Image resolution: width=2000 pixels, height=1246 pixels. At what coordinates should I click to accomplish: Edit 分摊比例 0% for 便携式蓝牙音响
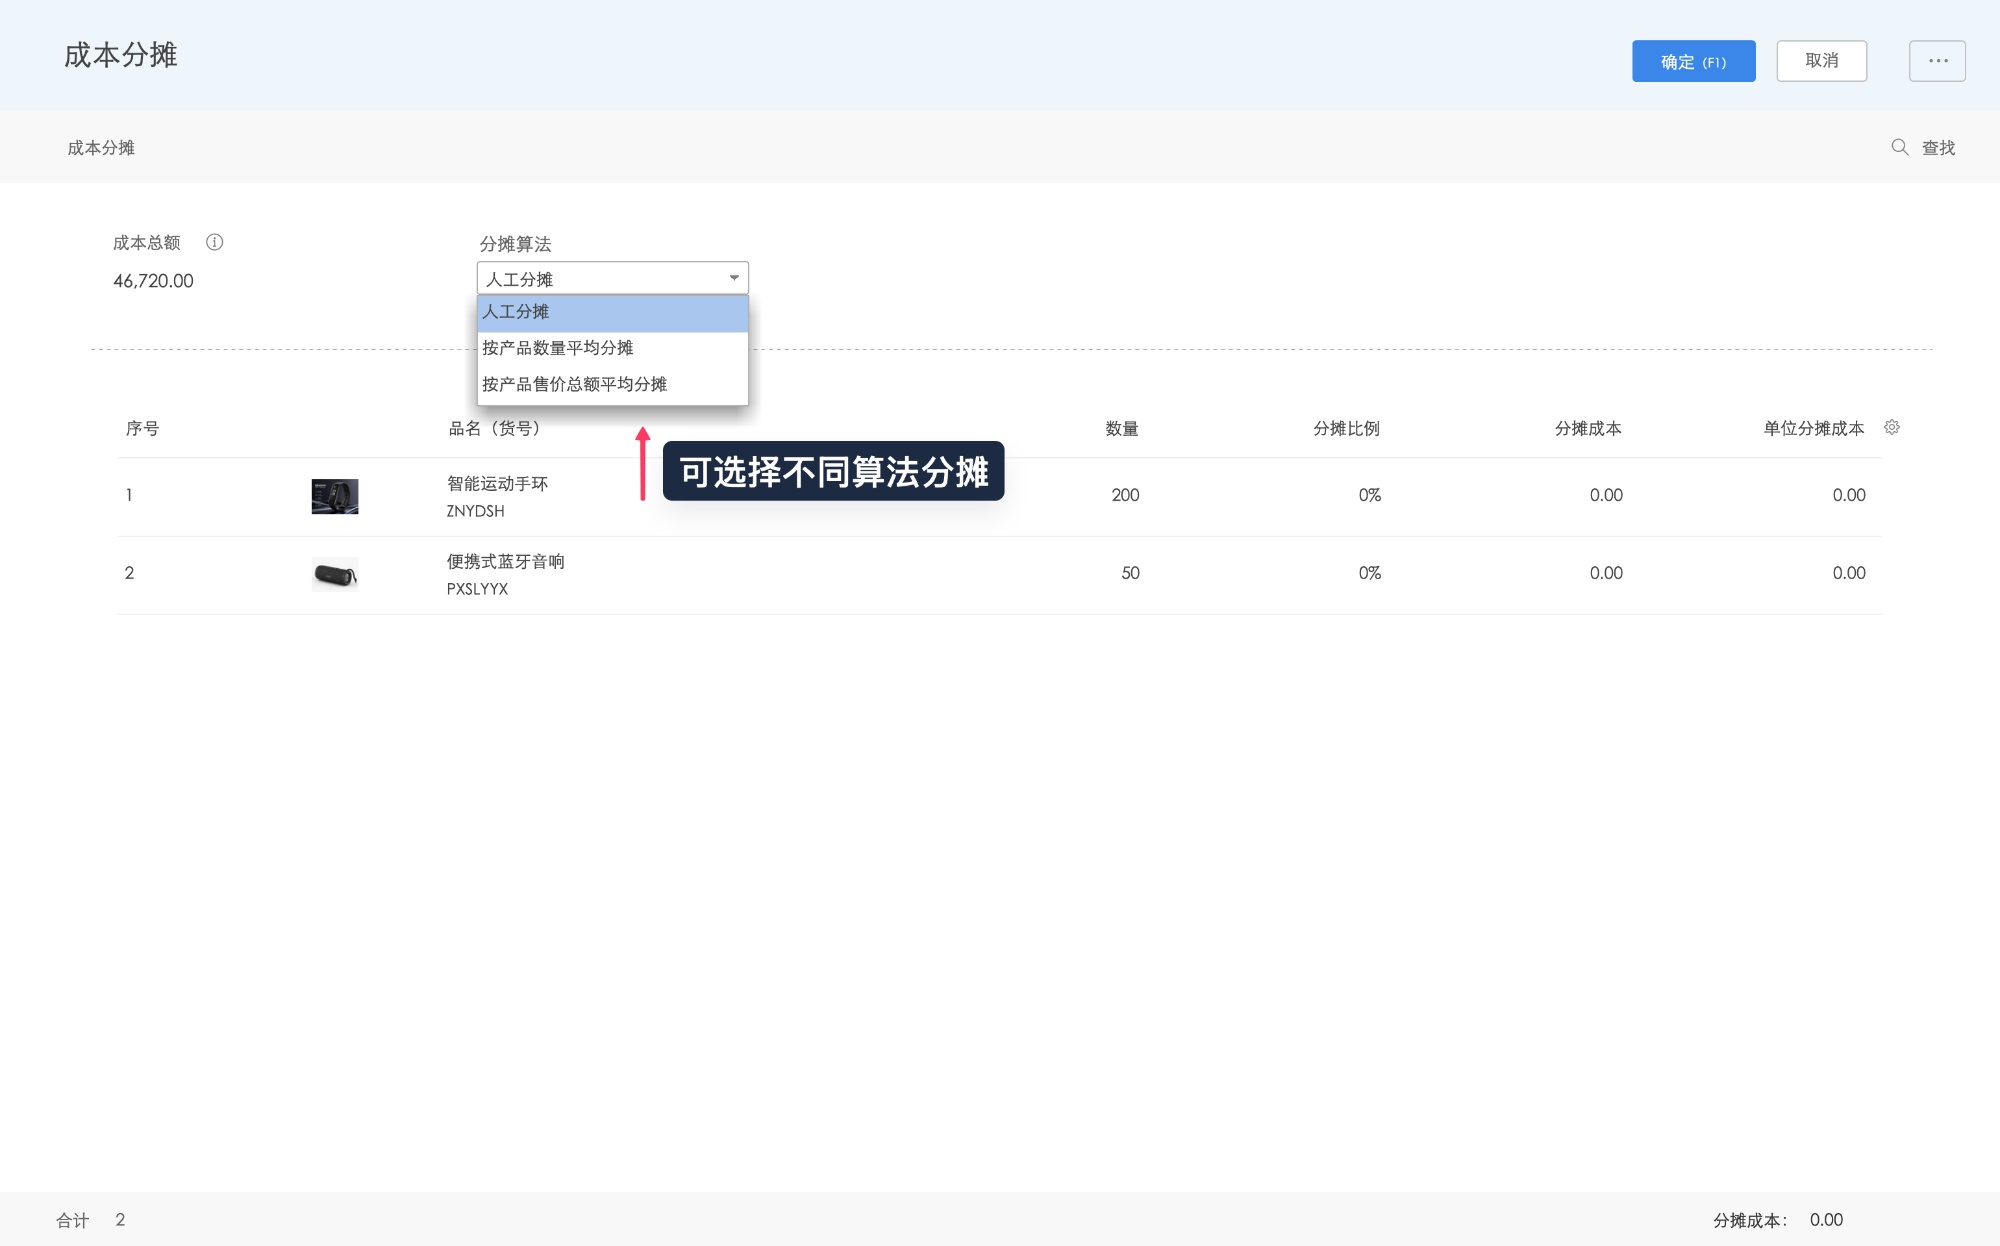click(1369, 573)
